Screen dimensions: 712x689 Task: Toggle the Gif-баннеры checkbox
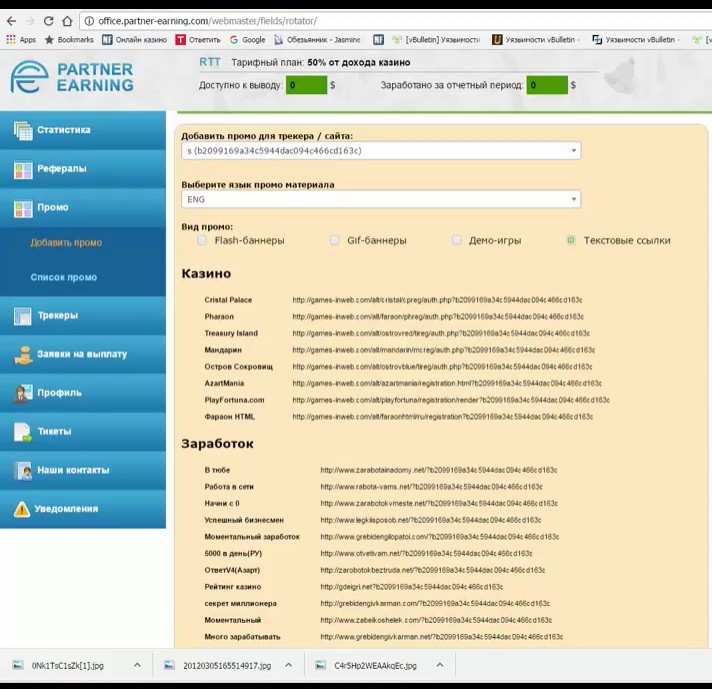pyautogui.click(x=335, y=240)
